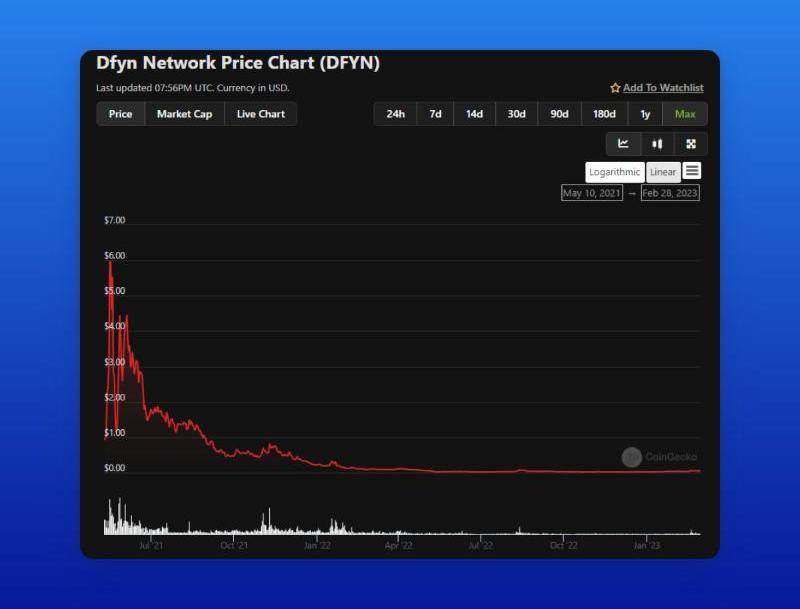Click the Jul '22 axis label
The width and height of the screenshot is (800, 609).
coord(481,545)
